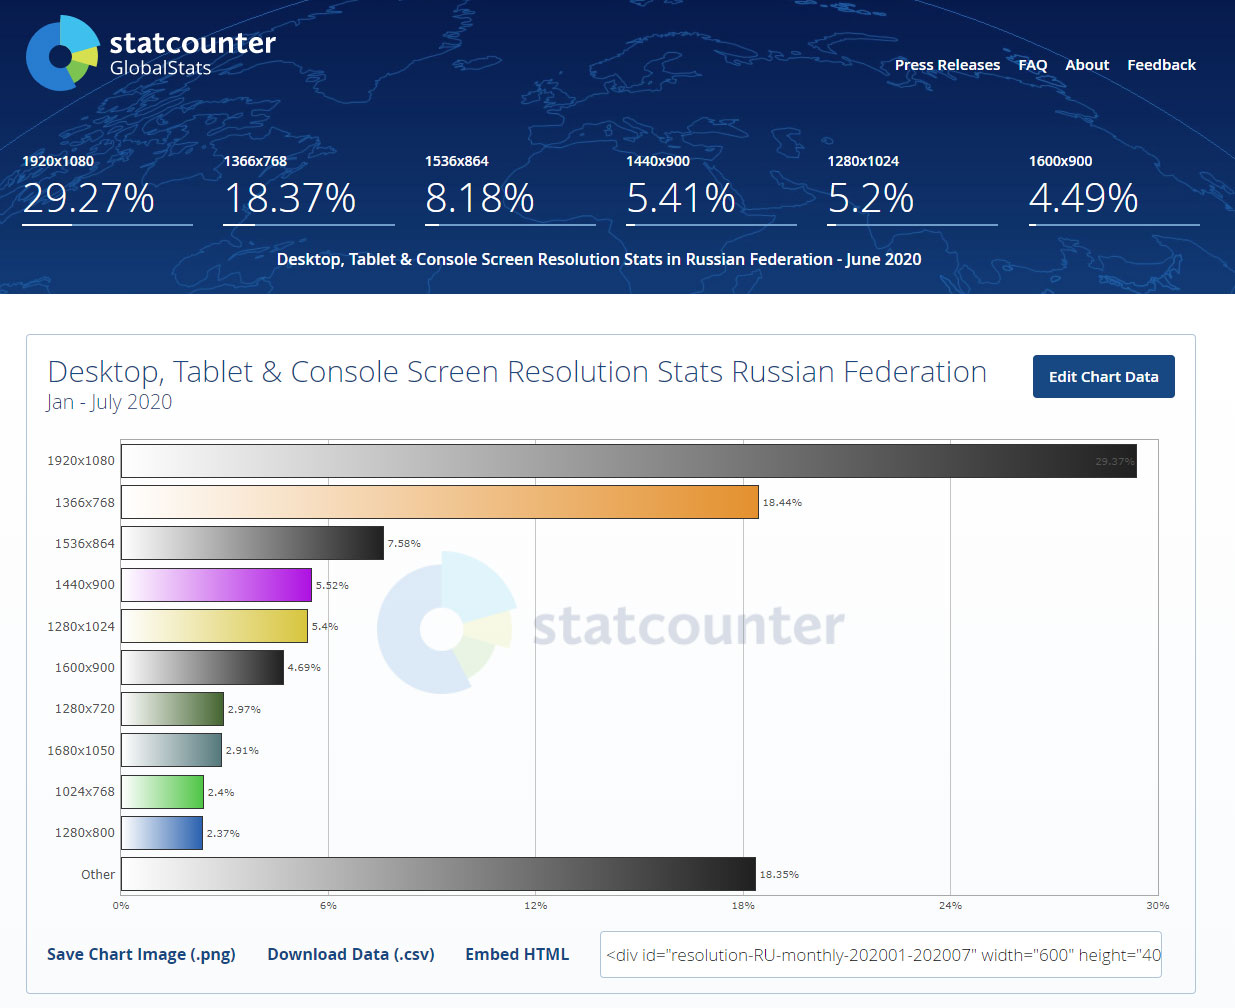Click the 'Other' axis label
The width and height of the screenshot is (1235, 1008).
coord(98,875)
